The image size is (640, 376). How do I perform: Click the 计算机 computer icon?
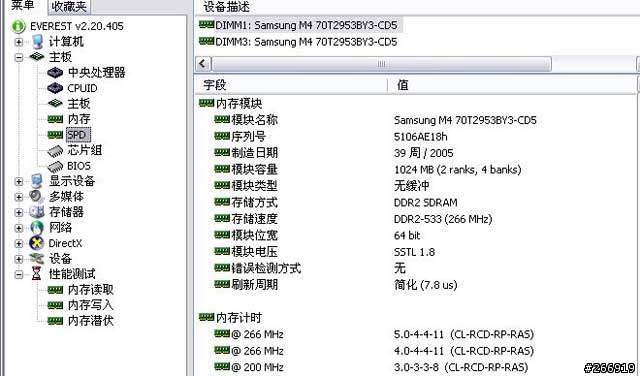pos(37,42)
